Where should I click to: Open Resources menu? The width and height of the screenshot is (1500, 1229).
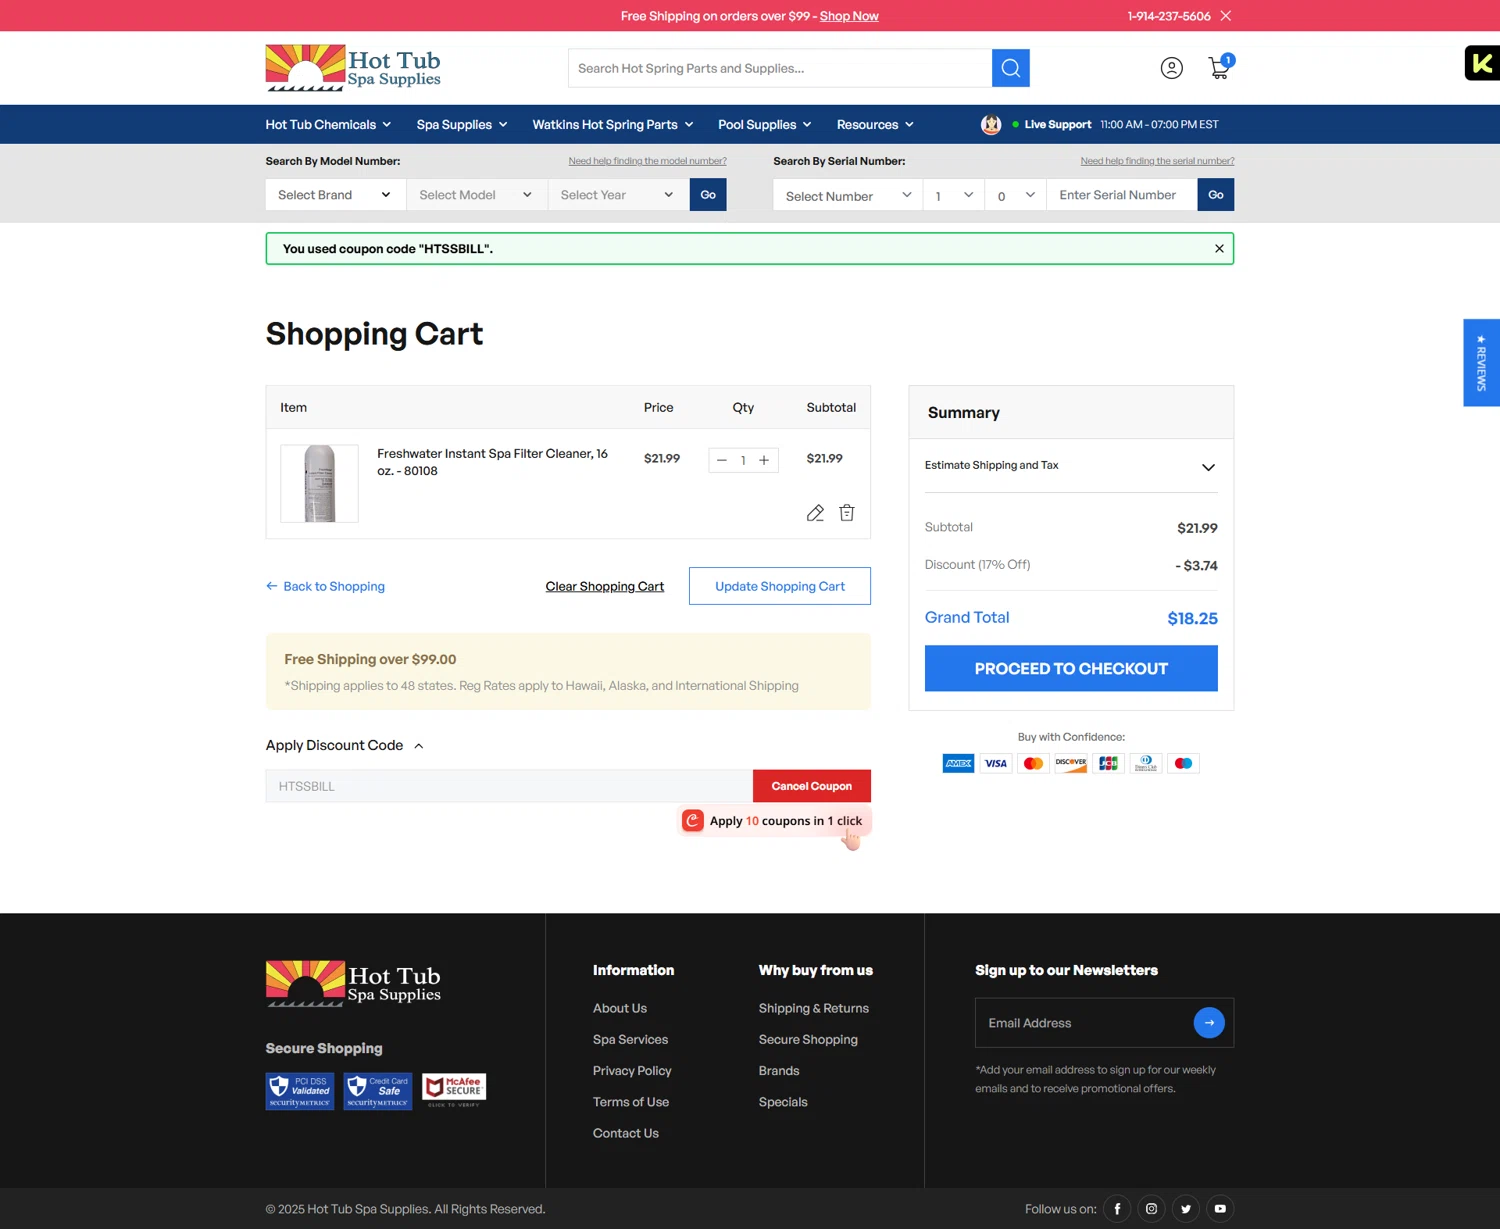point(875,125)
